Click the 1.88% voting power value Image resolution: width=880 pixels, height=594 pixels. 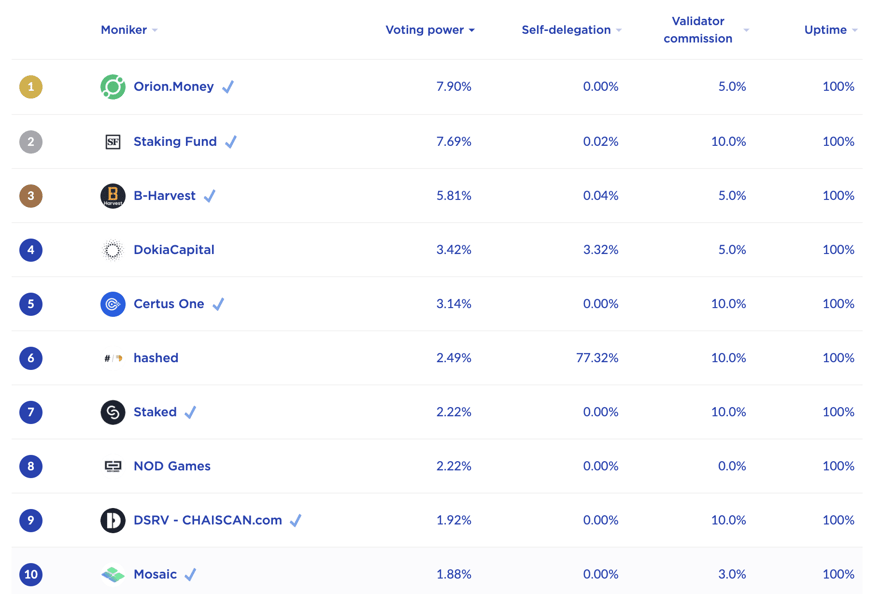[453, 574]
